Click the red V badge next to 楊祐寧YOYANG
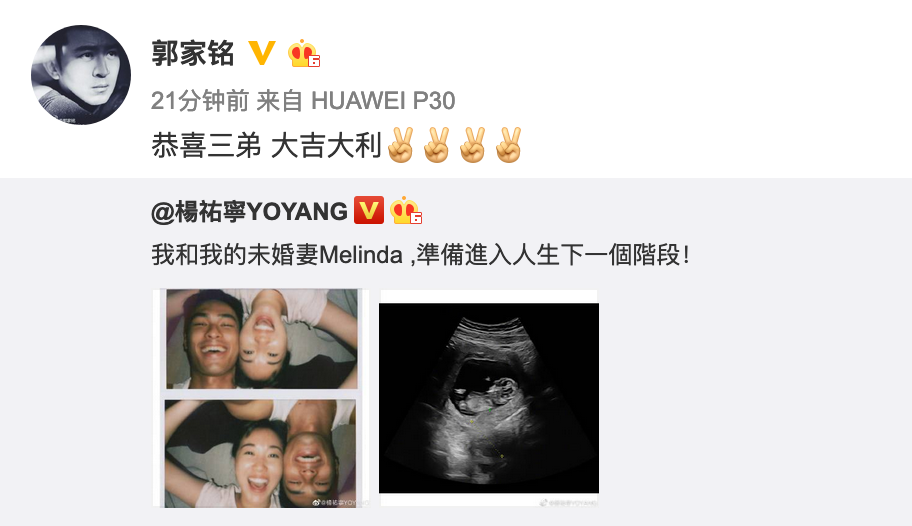 [369, 210]
